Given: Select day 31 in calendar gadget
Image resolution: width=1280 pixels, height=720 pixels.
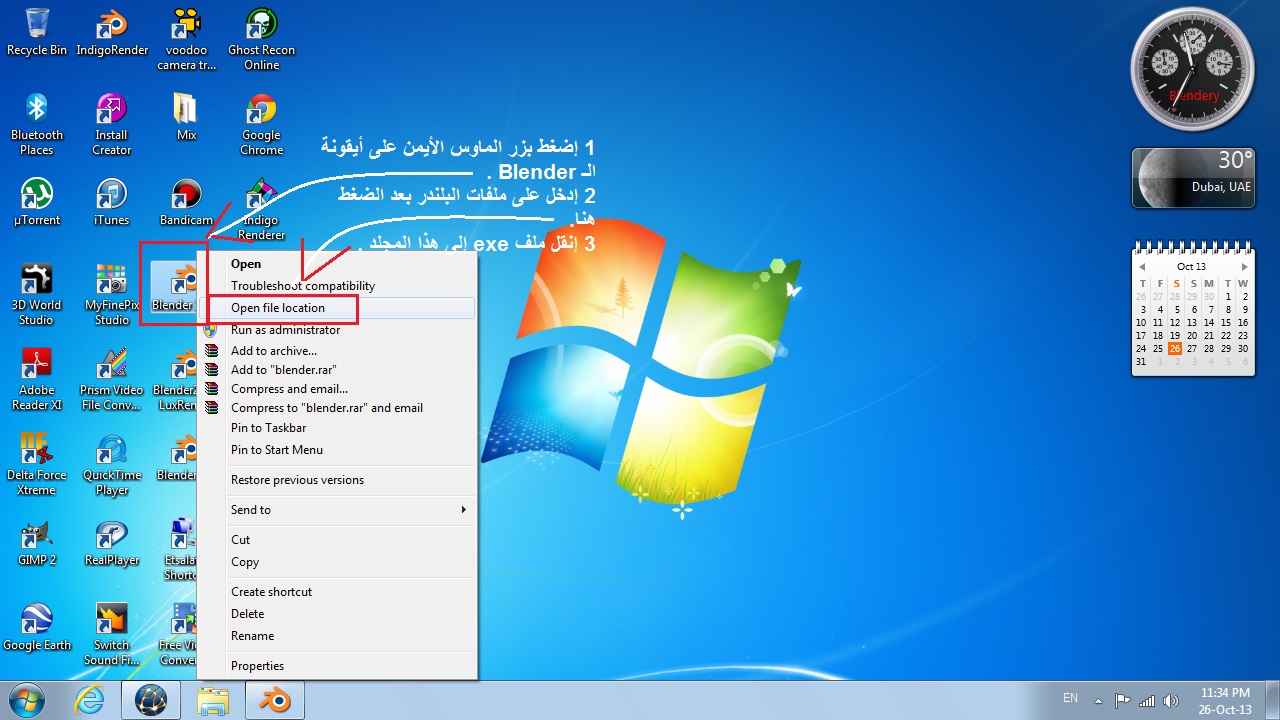Looking at the screenshot, I should pos(1141,362).
